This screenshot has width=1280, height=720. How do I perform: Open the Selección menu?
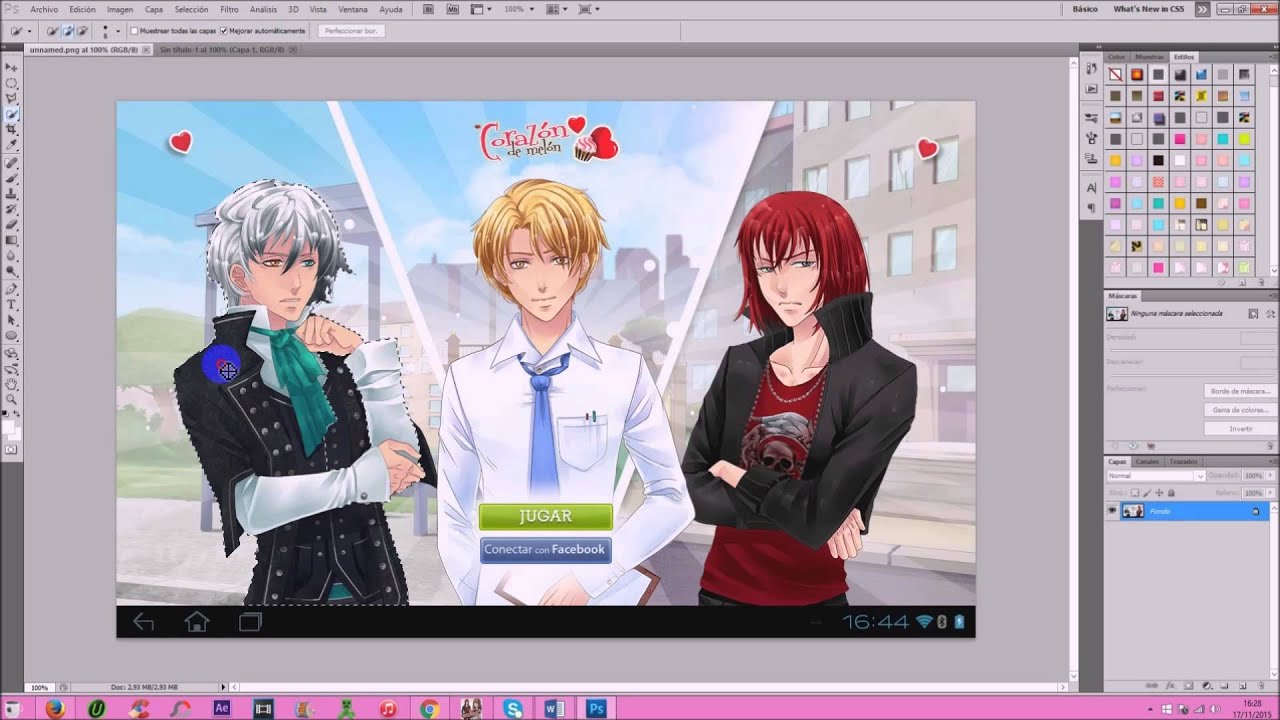pyautogui.click(x=191, y=9)
